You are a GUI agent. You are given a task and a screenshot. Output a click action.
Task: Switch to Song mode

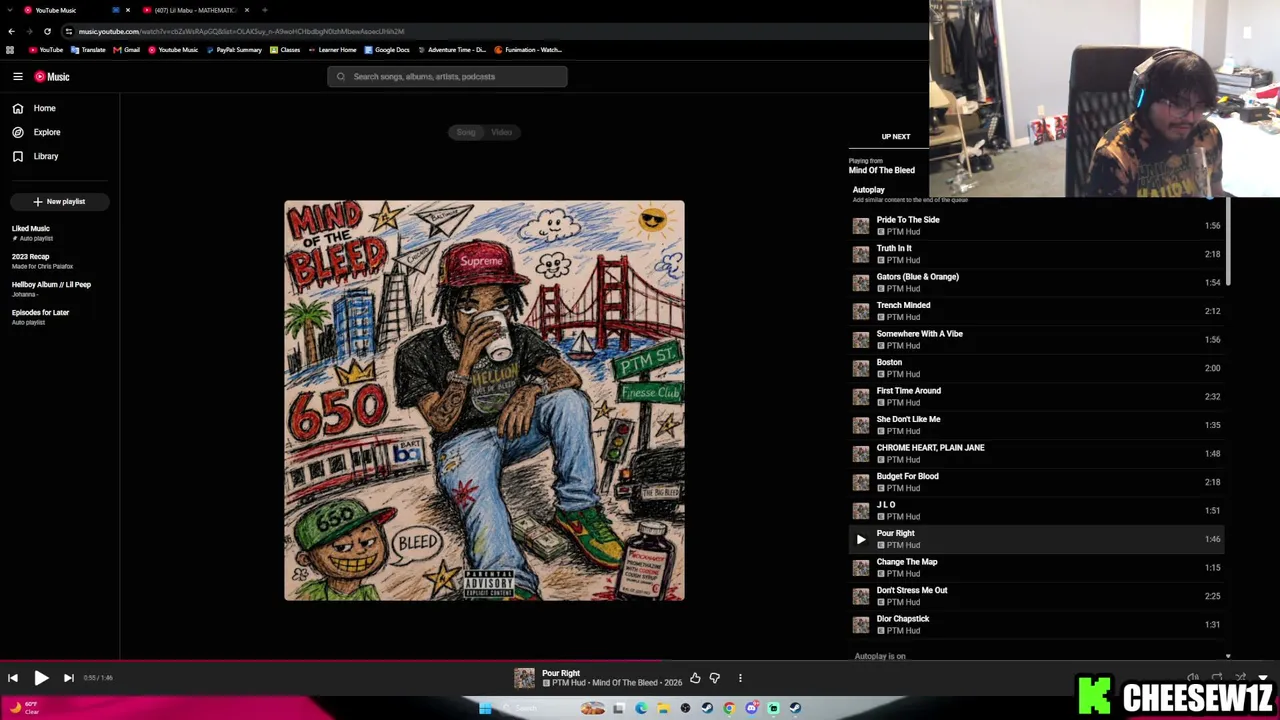pyautogui.click(x=466, y=132)
